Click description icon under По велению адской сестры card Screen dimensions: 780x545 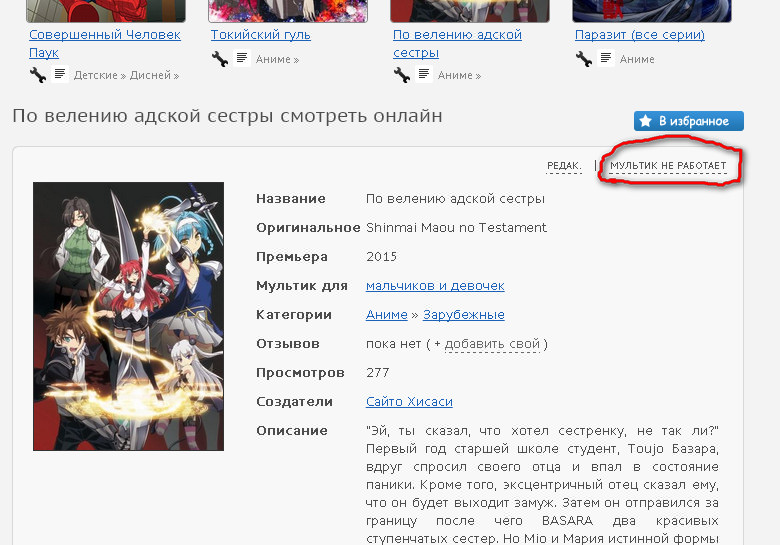pyautogui.click(x=424, y=74)
